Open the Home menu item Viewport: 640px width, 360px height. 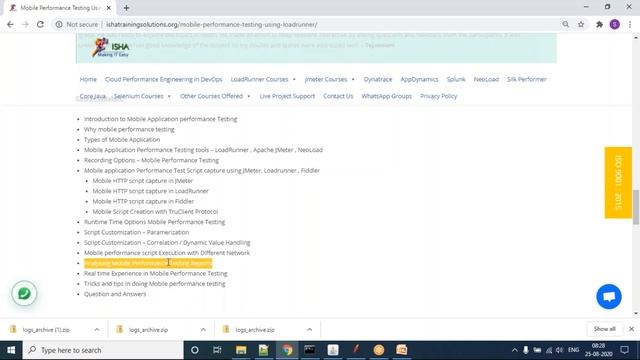88,79
